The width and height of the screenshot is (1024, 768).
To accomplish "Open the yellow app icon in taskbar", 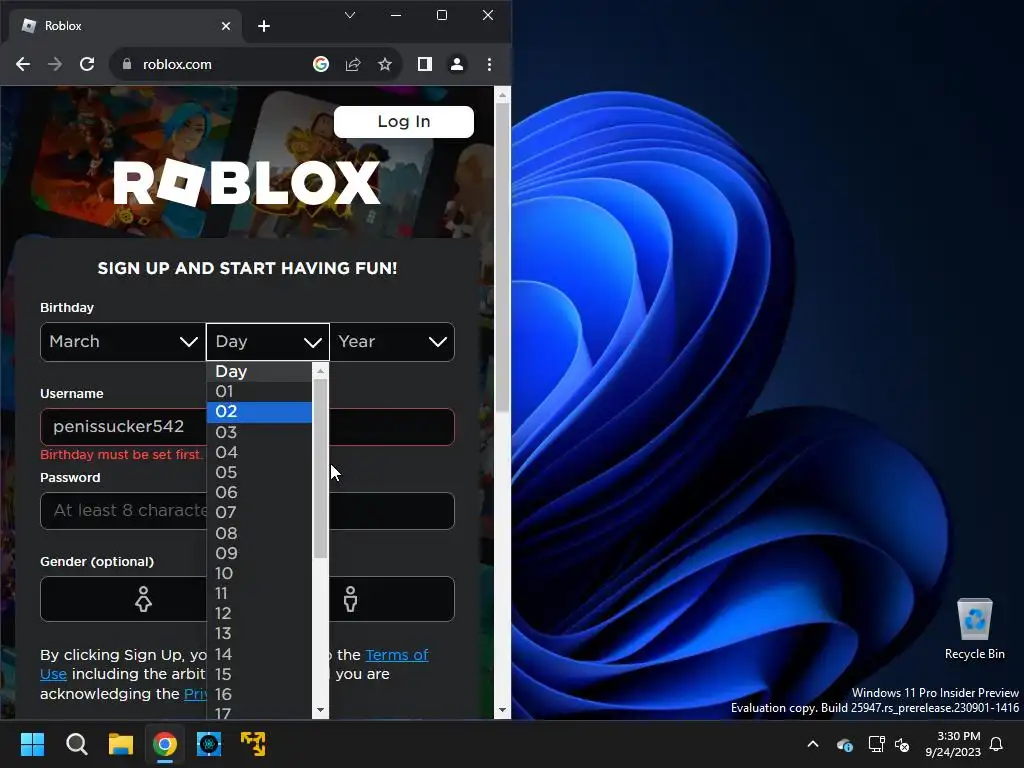I will (x=253, y=744).
